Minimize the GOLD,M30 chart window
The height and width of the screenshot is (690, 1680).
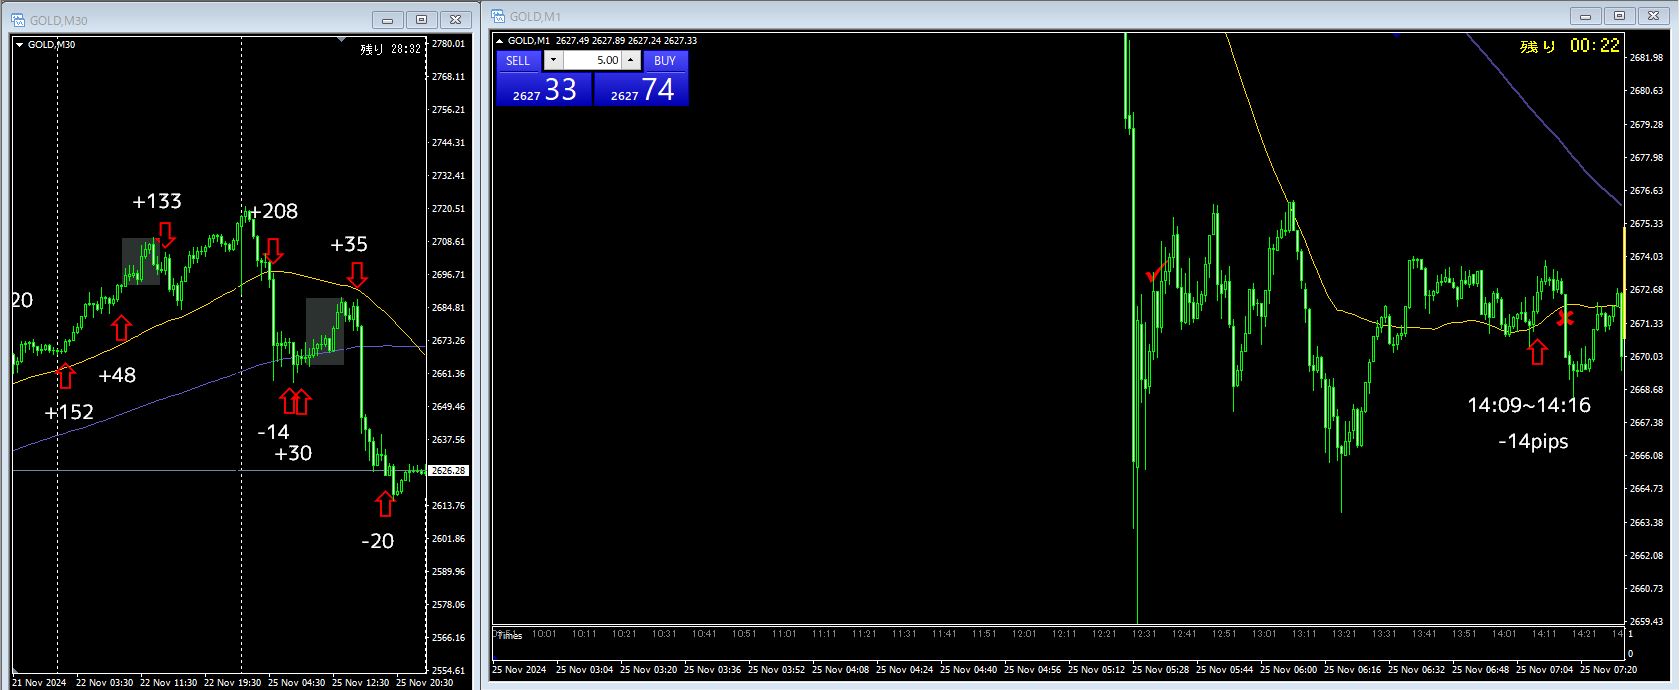point(388,20)
